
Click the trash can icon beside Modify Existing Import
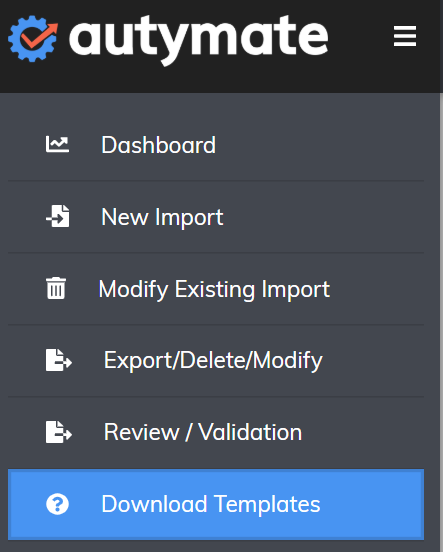click(x=56, y=288)
